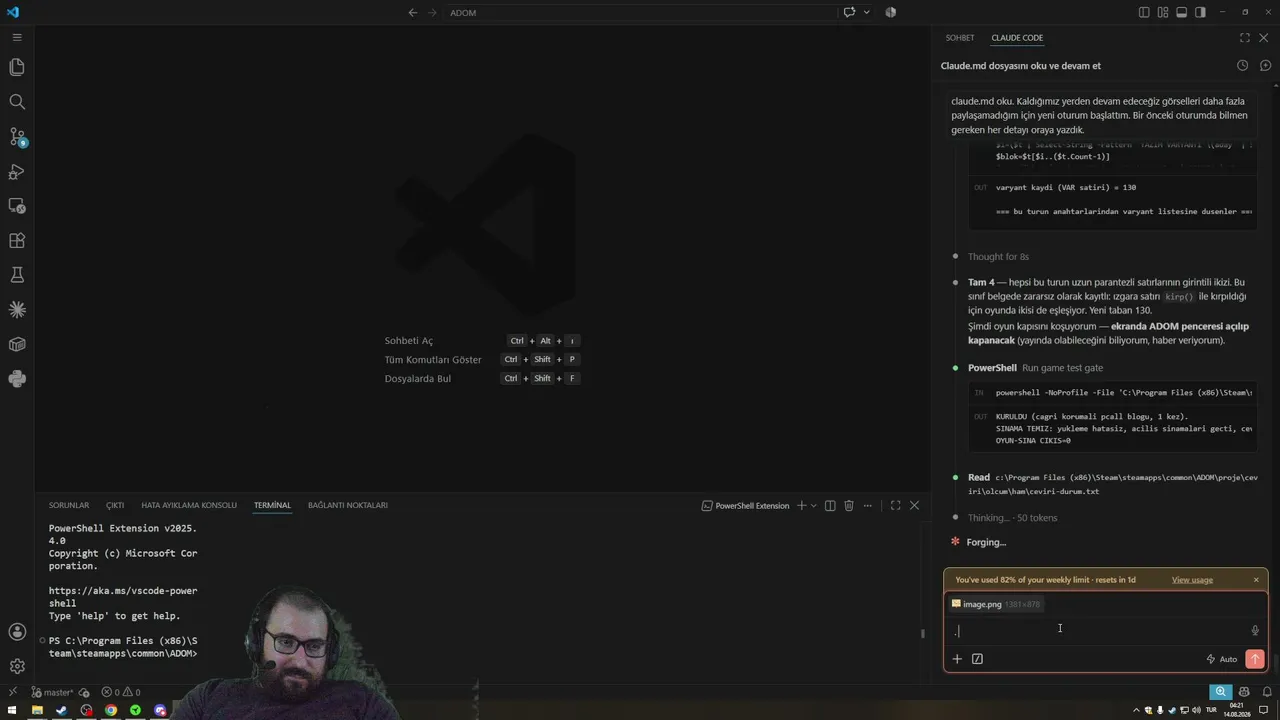
Task: Open the Claude Code starburst sidebar icon
Action: [17, 310]
